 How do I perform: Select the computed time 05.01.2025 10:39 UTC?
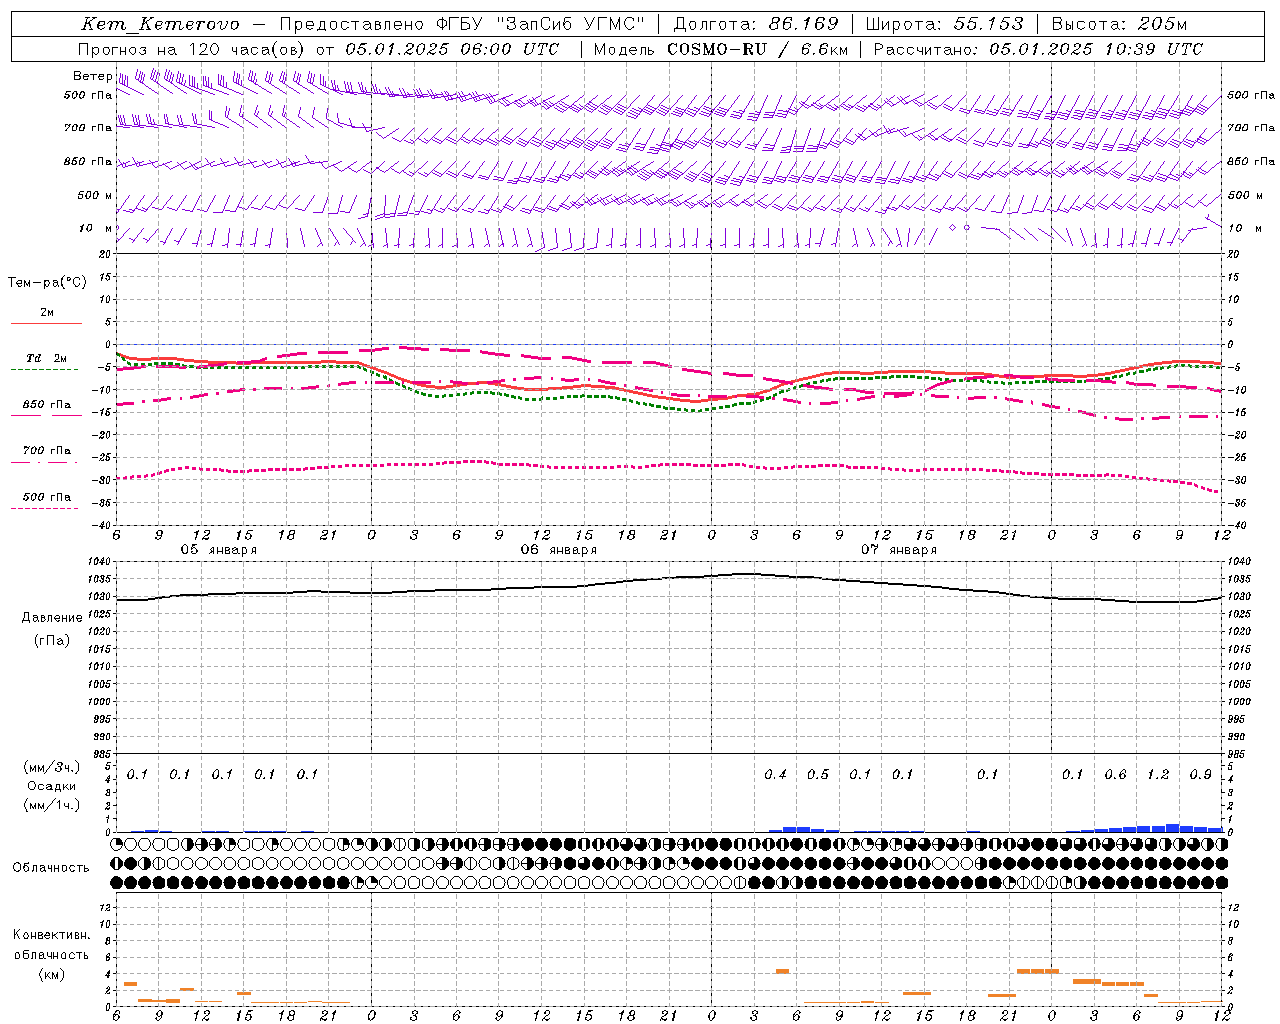tap(1096, 49)
